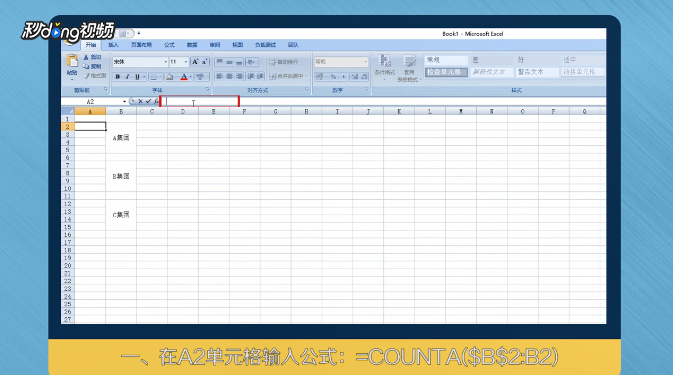Open the font color dropdown arrow
The width and height of the screenshot is (673, 375).
click(191, 77)
